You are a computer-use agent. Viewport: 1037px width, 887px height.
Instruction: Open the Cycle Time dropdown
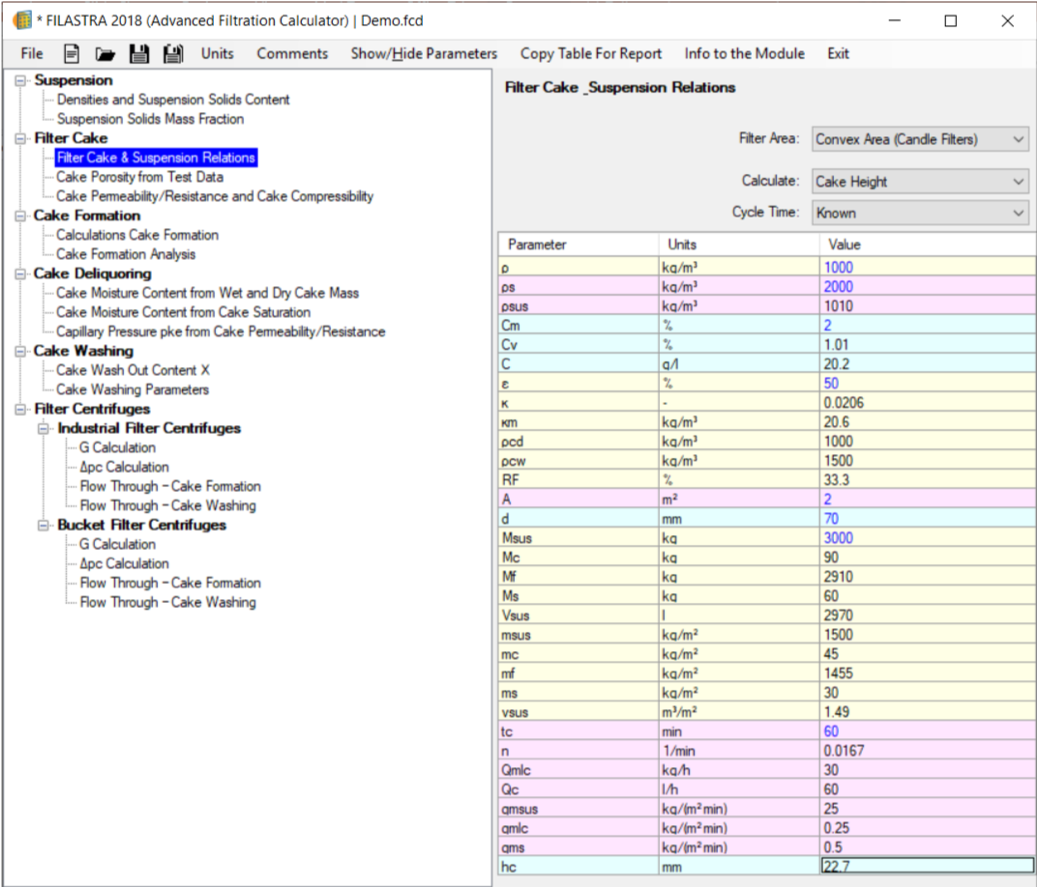point(920,213)
